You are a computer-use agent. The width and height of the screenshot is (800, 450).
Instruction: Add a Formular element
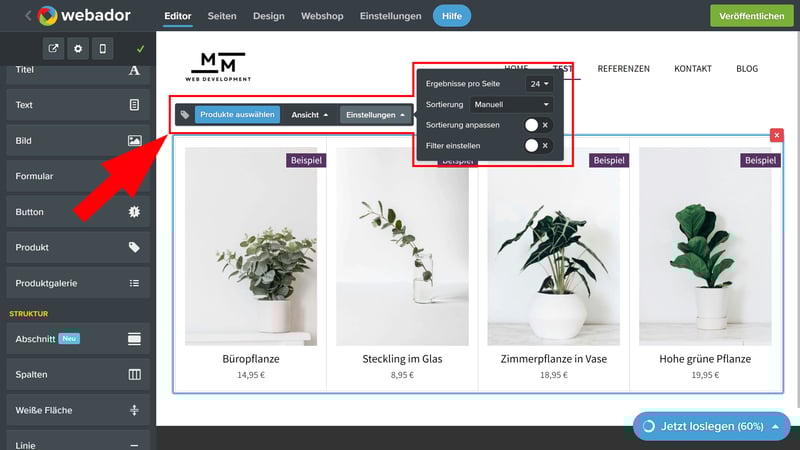(x=78, y=176)
